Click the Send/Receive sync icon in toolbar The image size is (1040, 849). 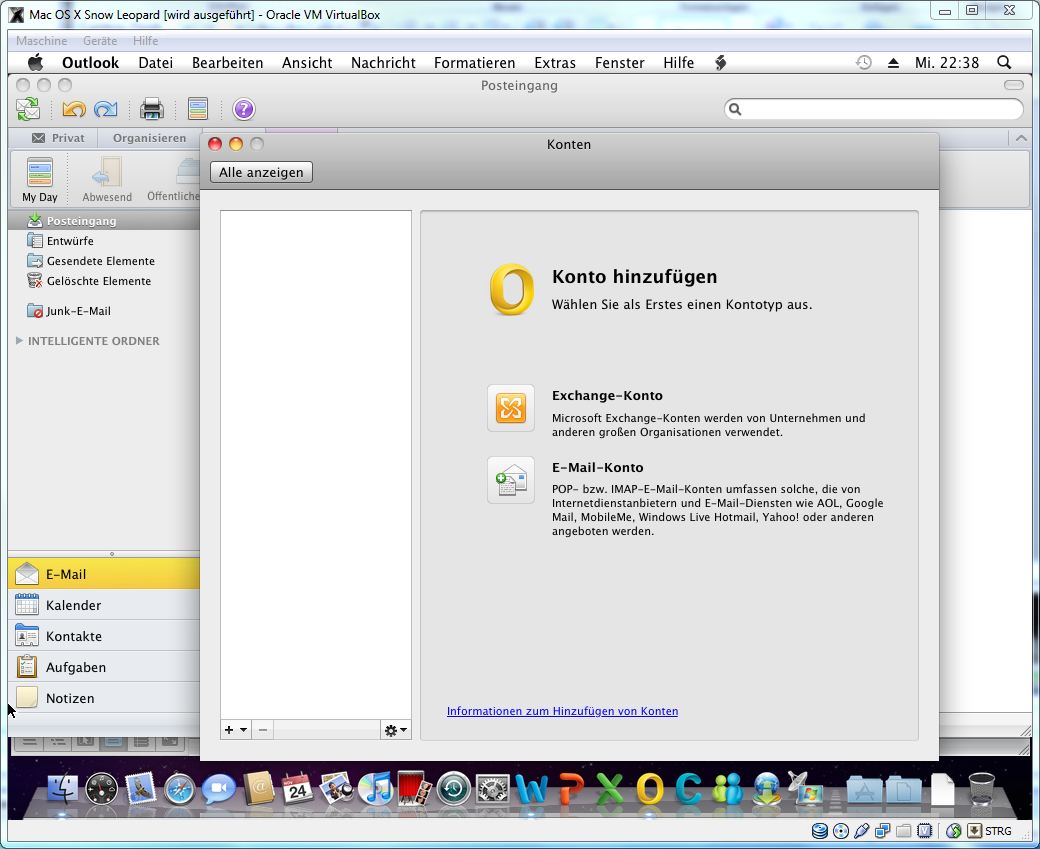click(x=28, y=109)
